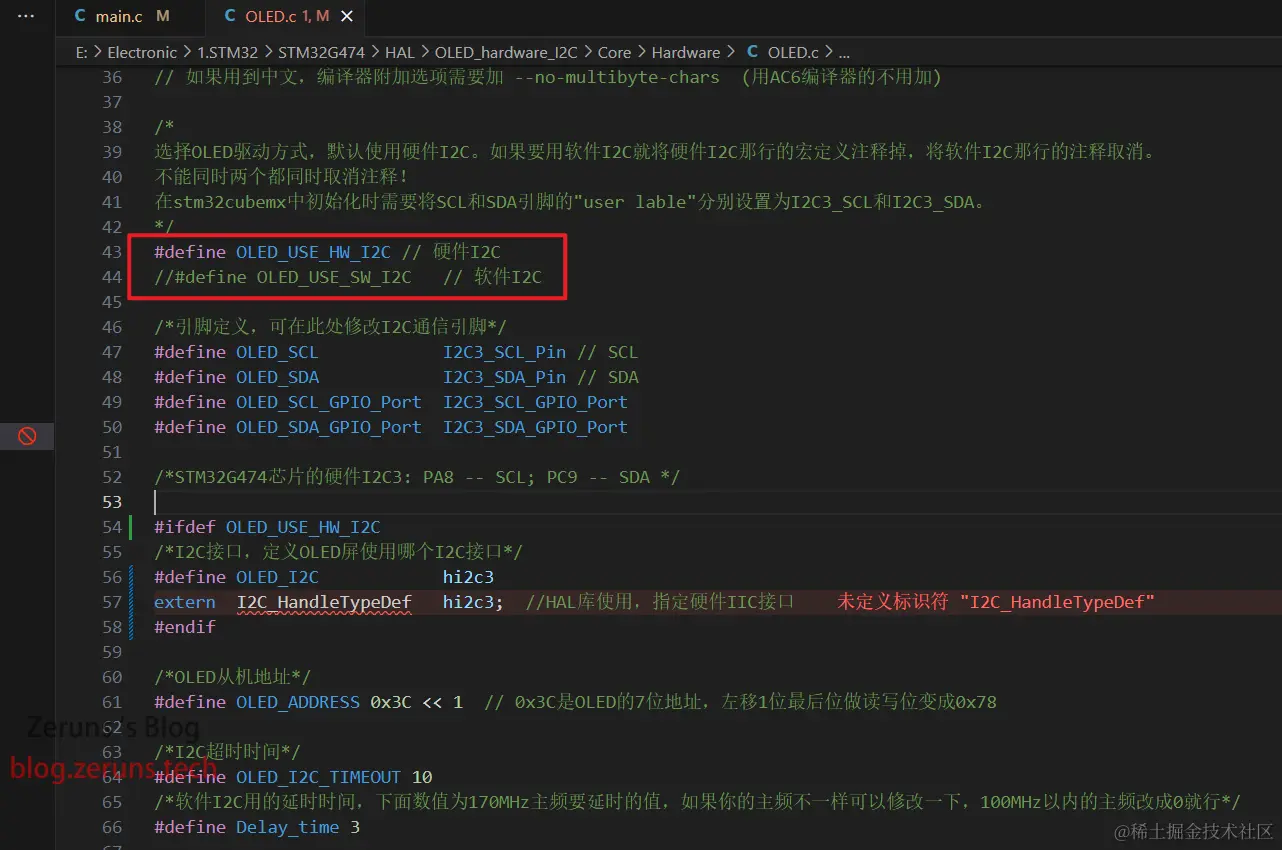Click I2C3_SDA_GPIO_Port on line 50
This screenshot has width=1282, height=850.
(535, 427)
